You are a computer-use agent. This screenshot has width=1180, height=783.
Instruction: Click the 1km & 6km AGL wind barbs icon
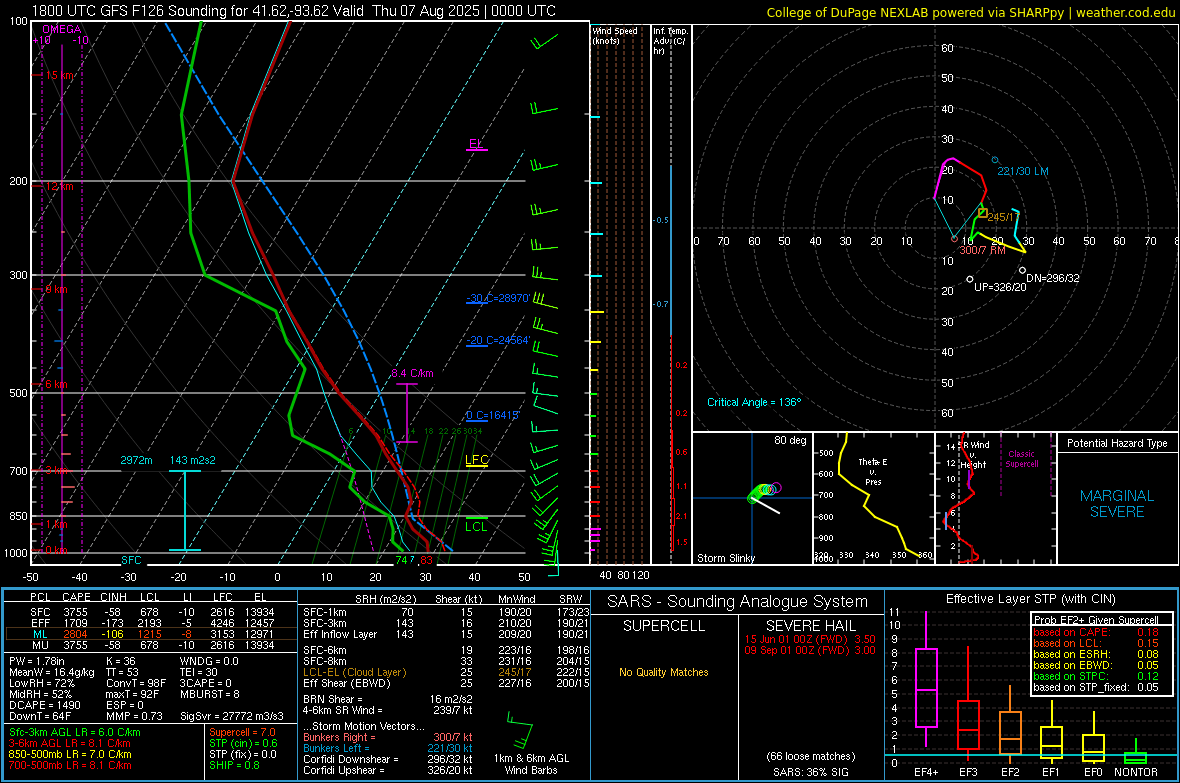point(521,730)
